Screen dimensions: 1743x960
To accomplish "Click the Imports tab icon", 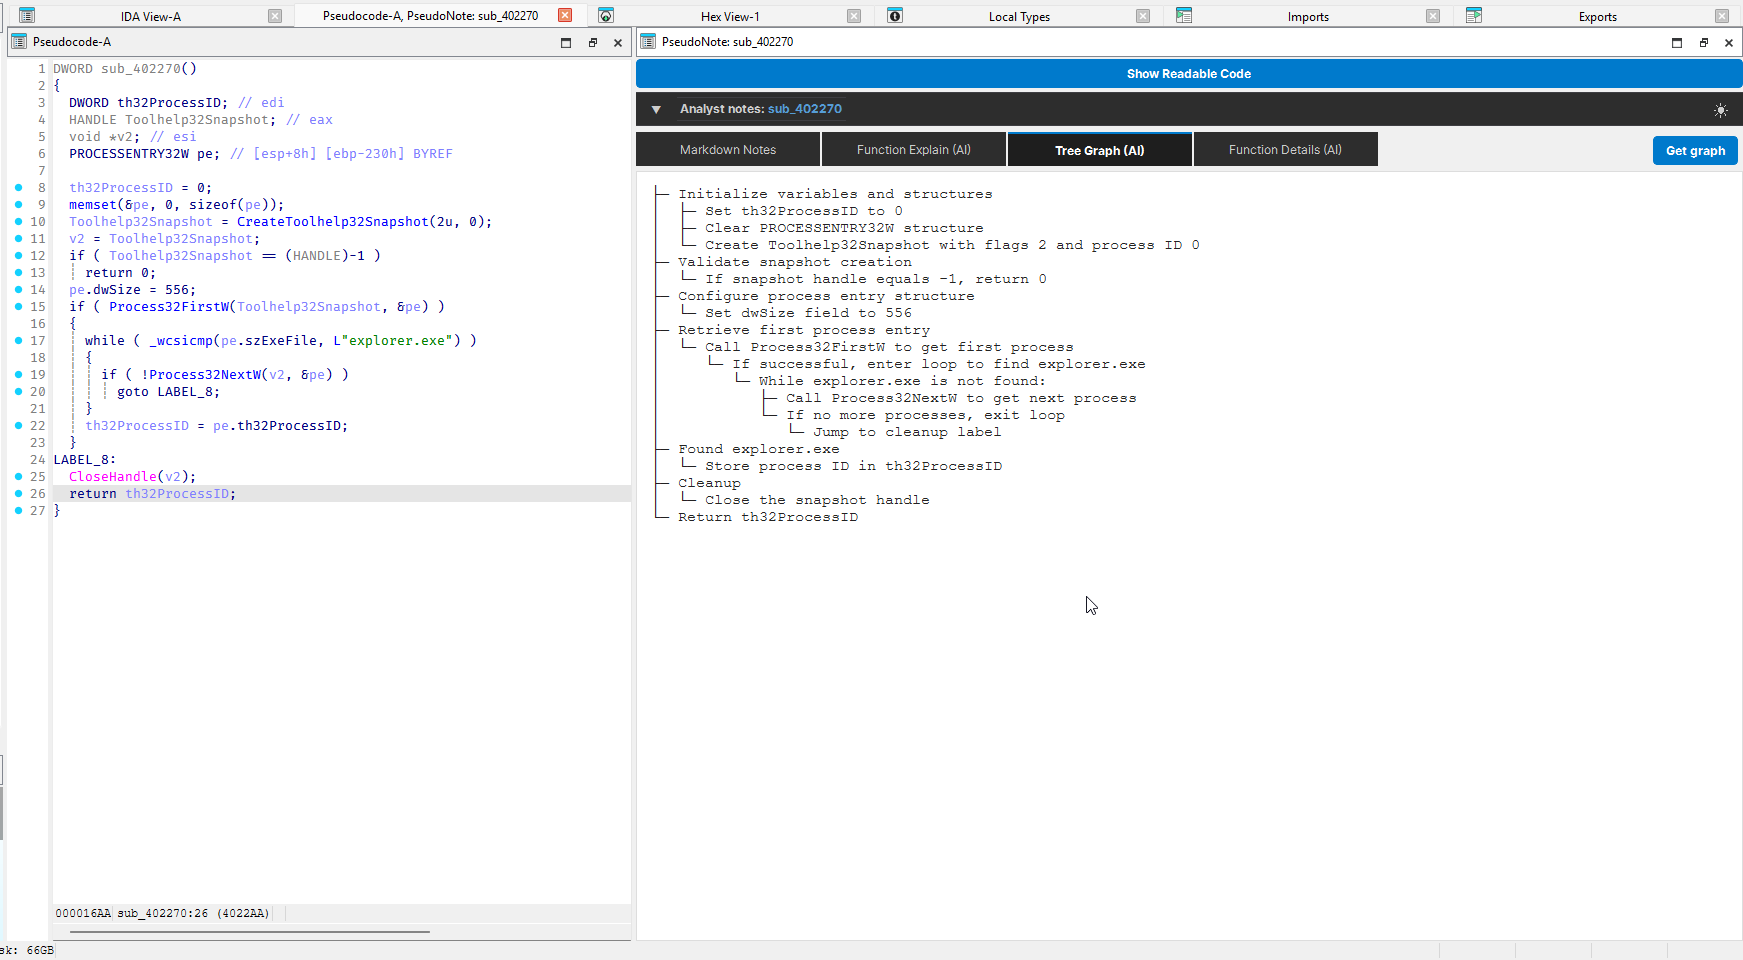I will pos(1184,15).
